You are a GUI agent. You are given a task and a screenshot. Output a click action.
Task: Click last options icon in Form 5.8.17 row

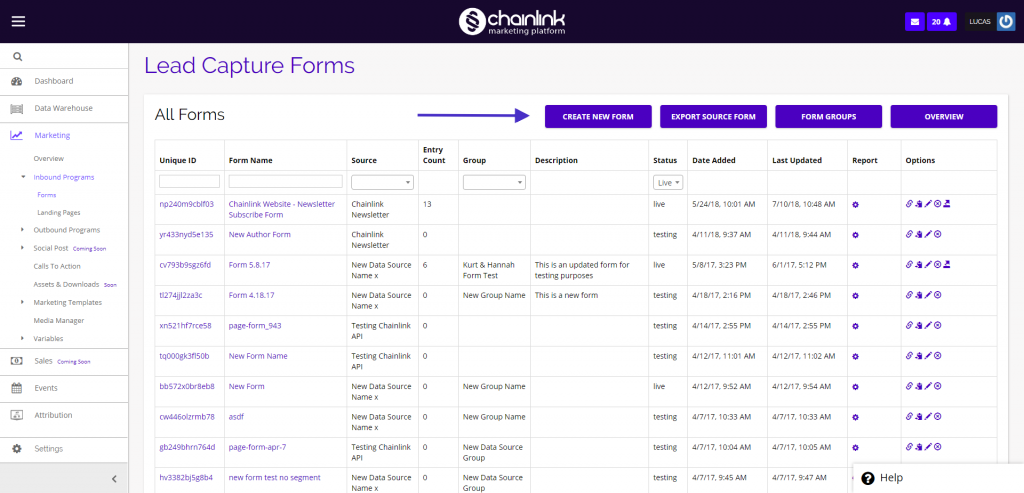[947, 264]
